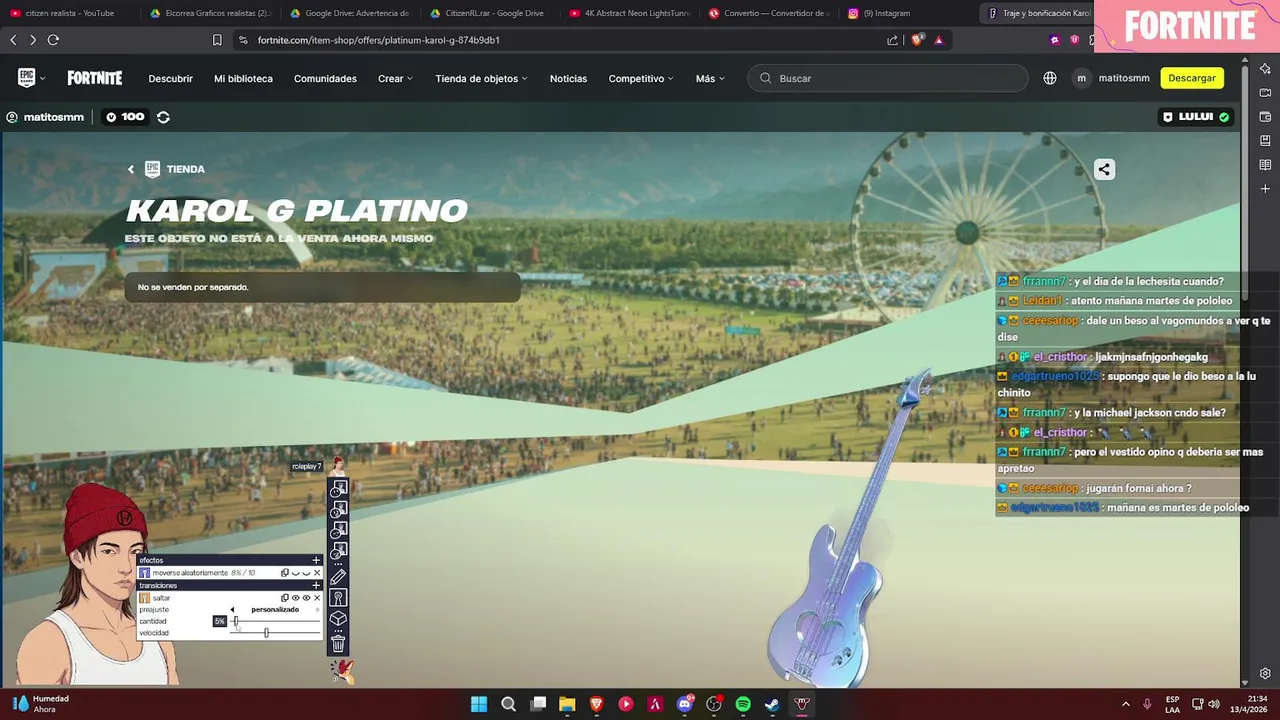This screenshot has width=1280, height=720.
Task: Switch to CitizenRL.rar Google Drive tab
Action: coord(490,13)
